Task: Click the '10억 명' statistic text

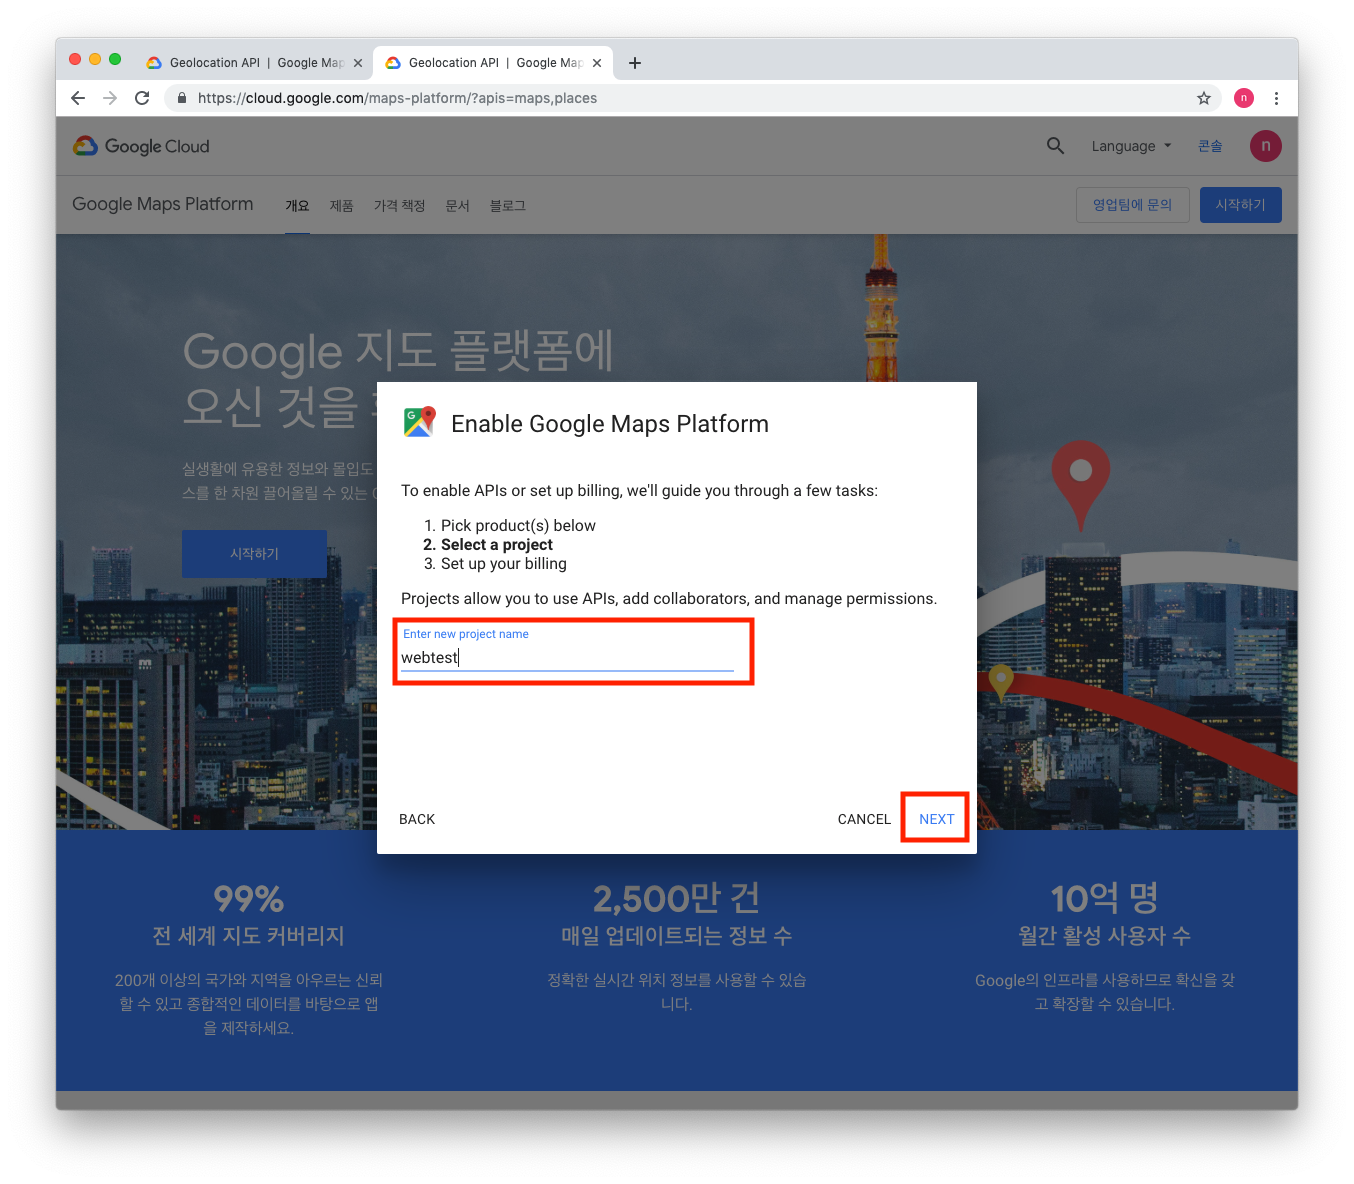Action: (x=1104, y=898)
